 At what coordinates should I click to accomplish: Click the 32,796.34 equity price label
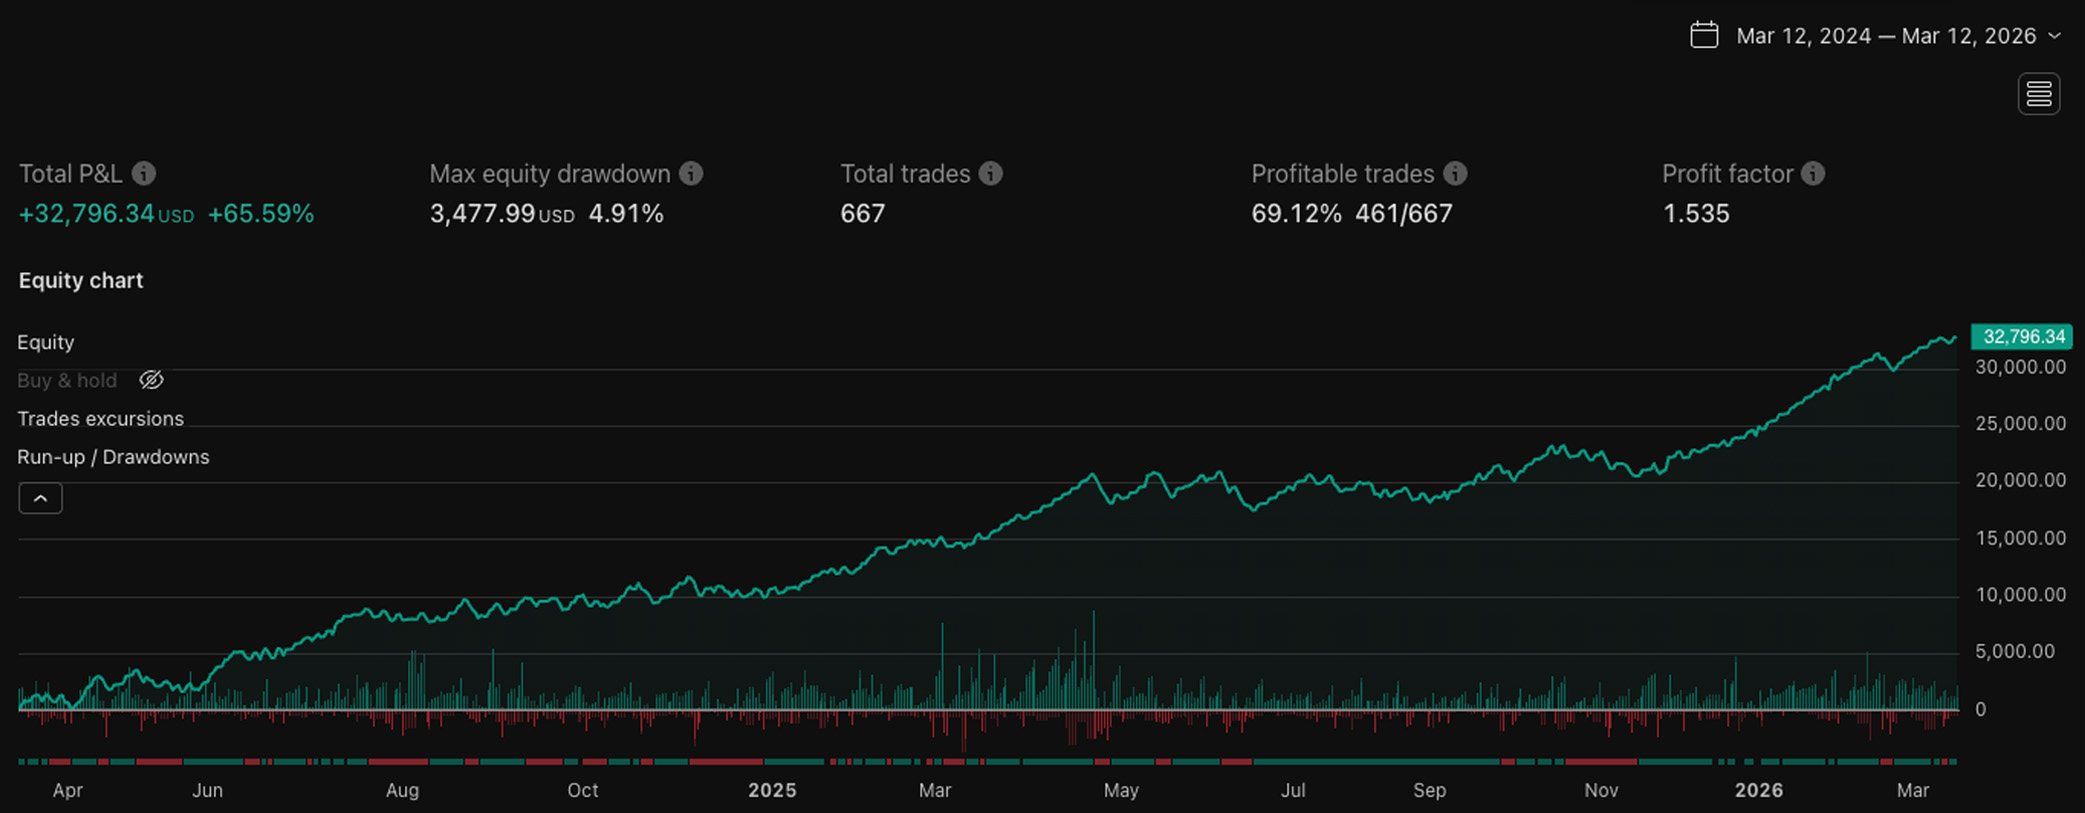tap(2022, 337)
